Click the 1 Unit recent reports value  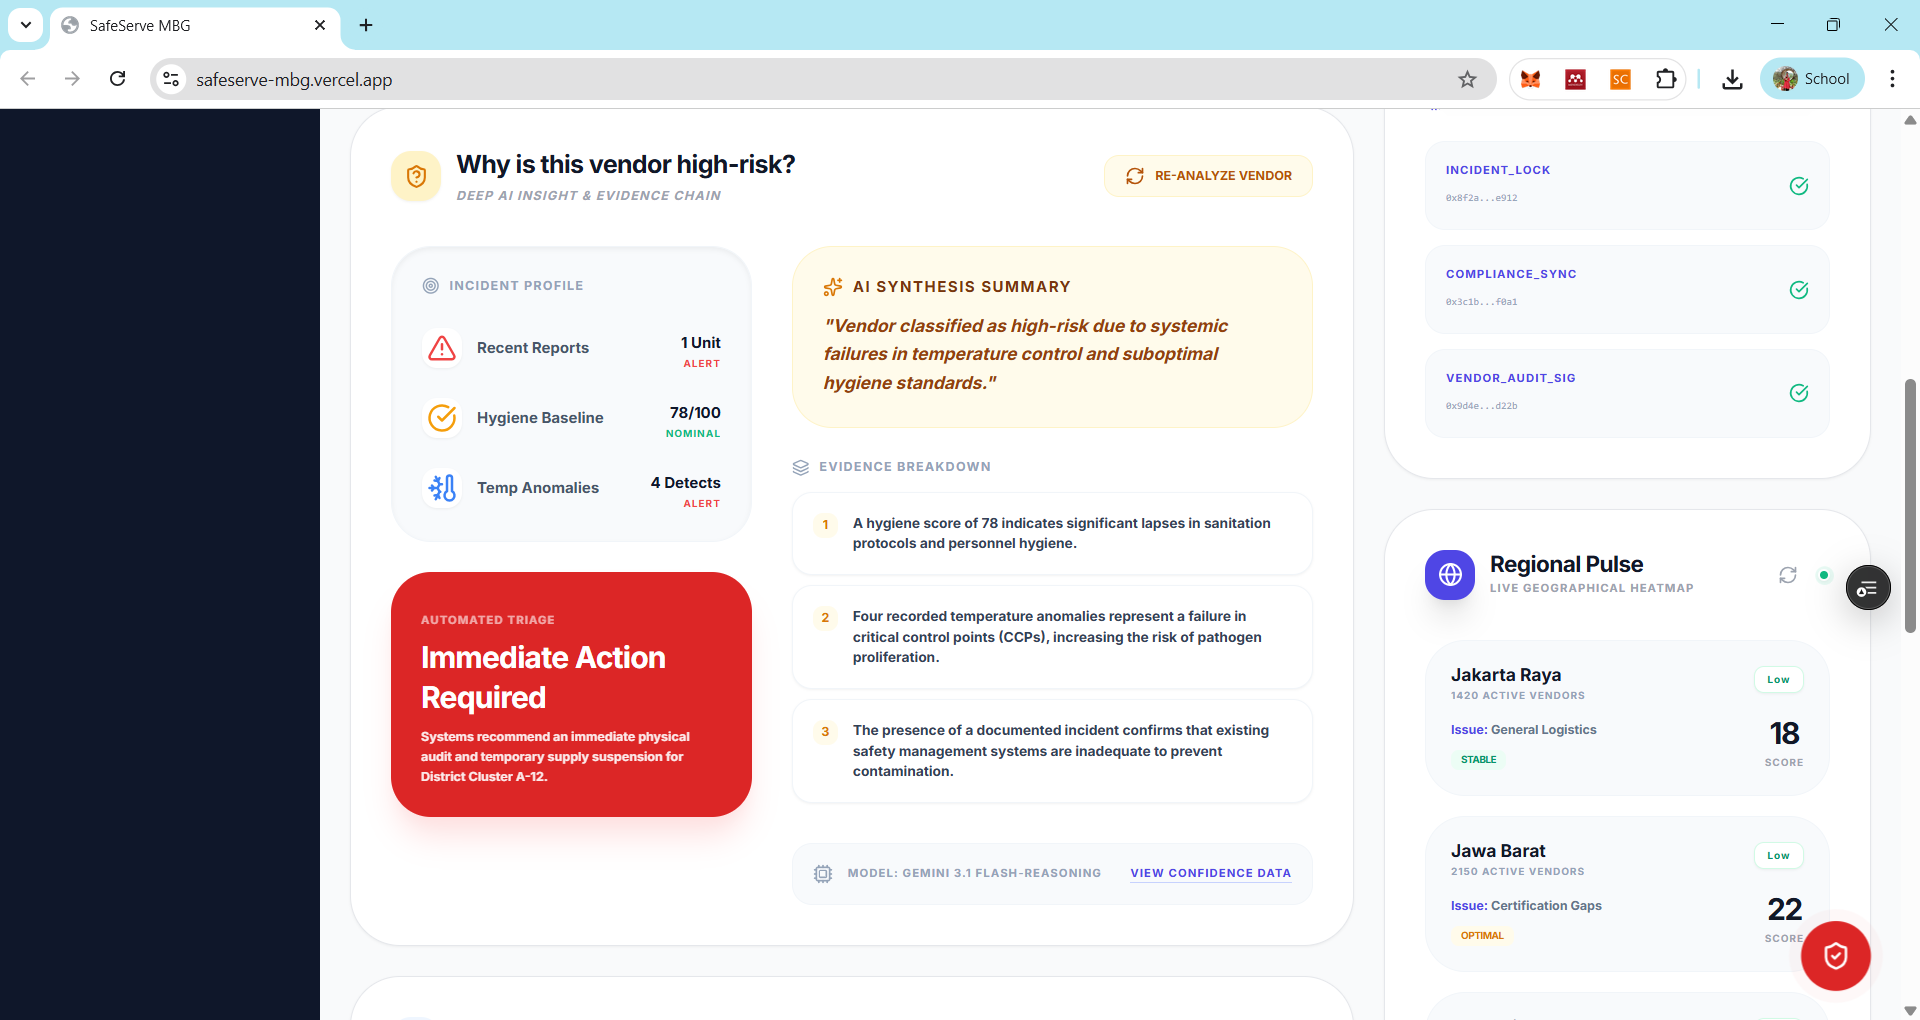pyautogui.click(x=700, y=343)
